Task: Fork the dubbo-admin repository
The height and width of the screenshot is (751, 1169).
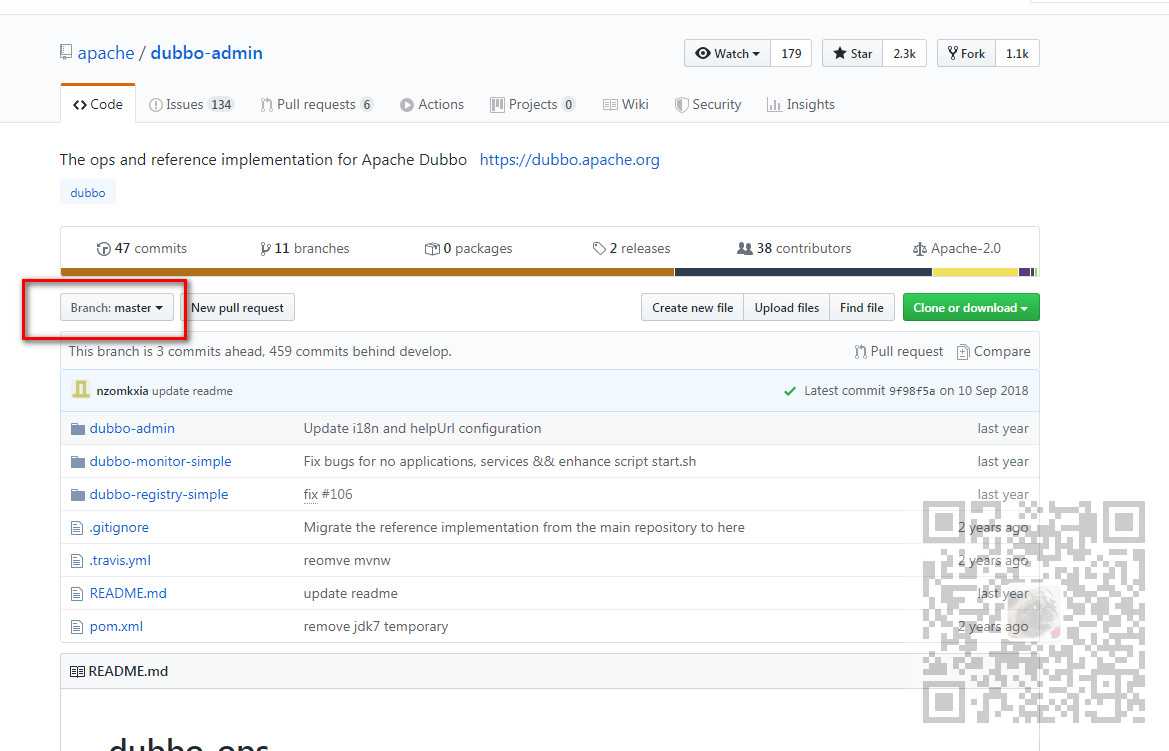Action: pos(966,53)
